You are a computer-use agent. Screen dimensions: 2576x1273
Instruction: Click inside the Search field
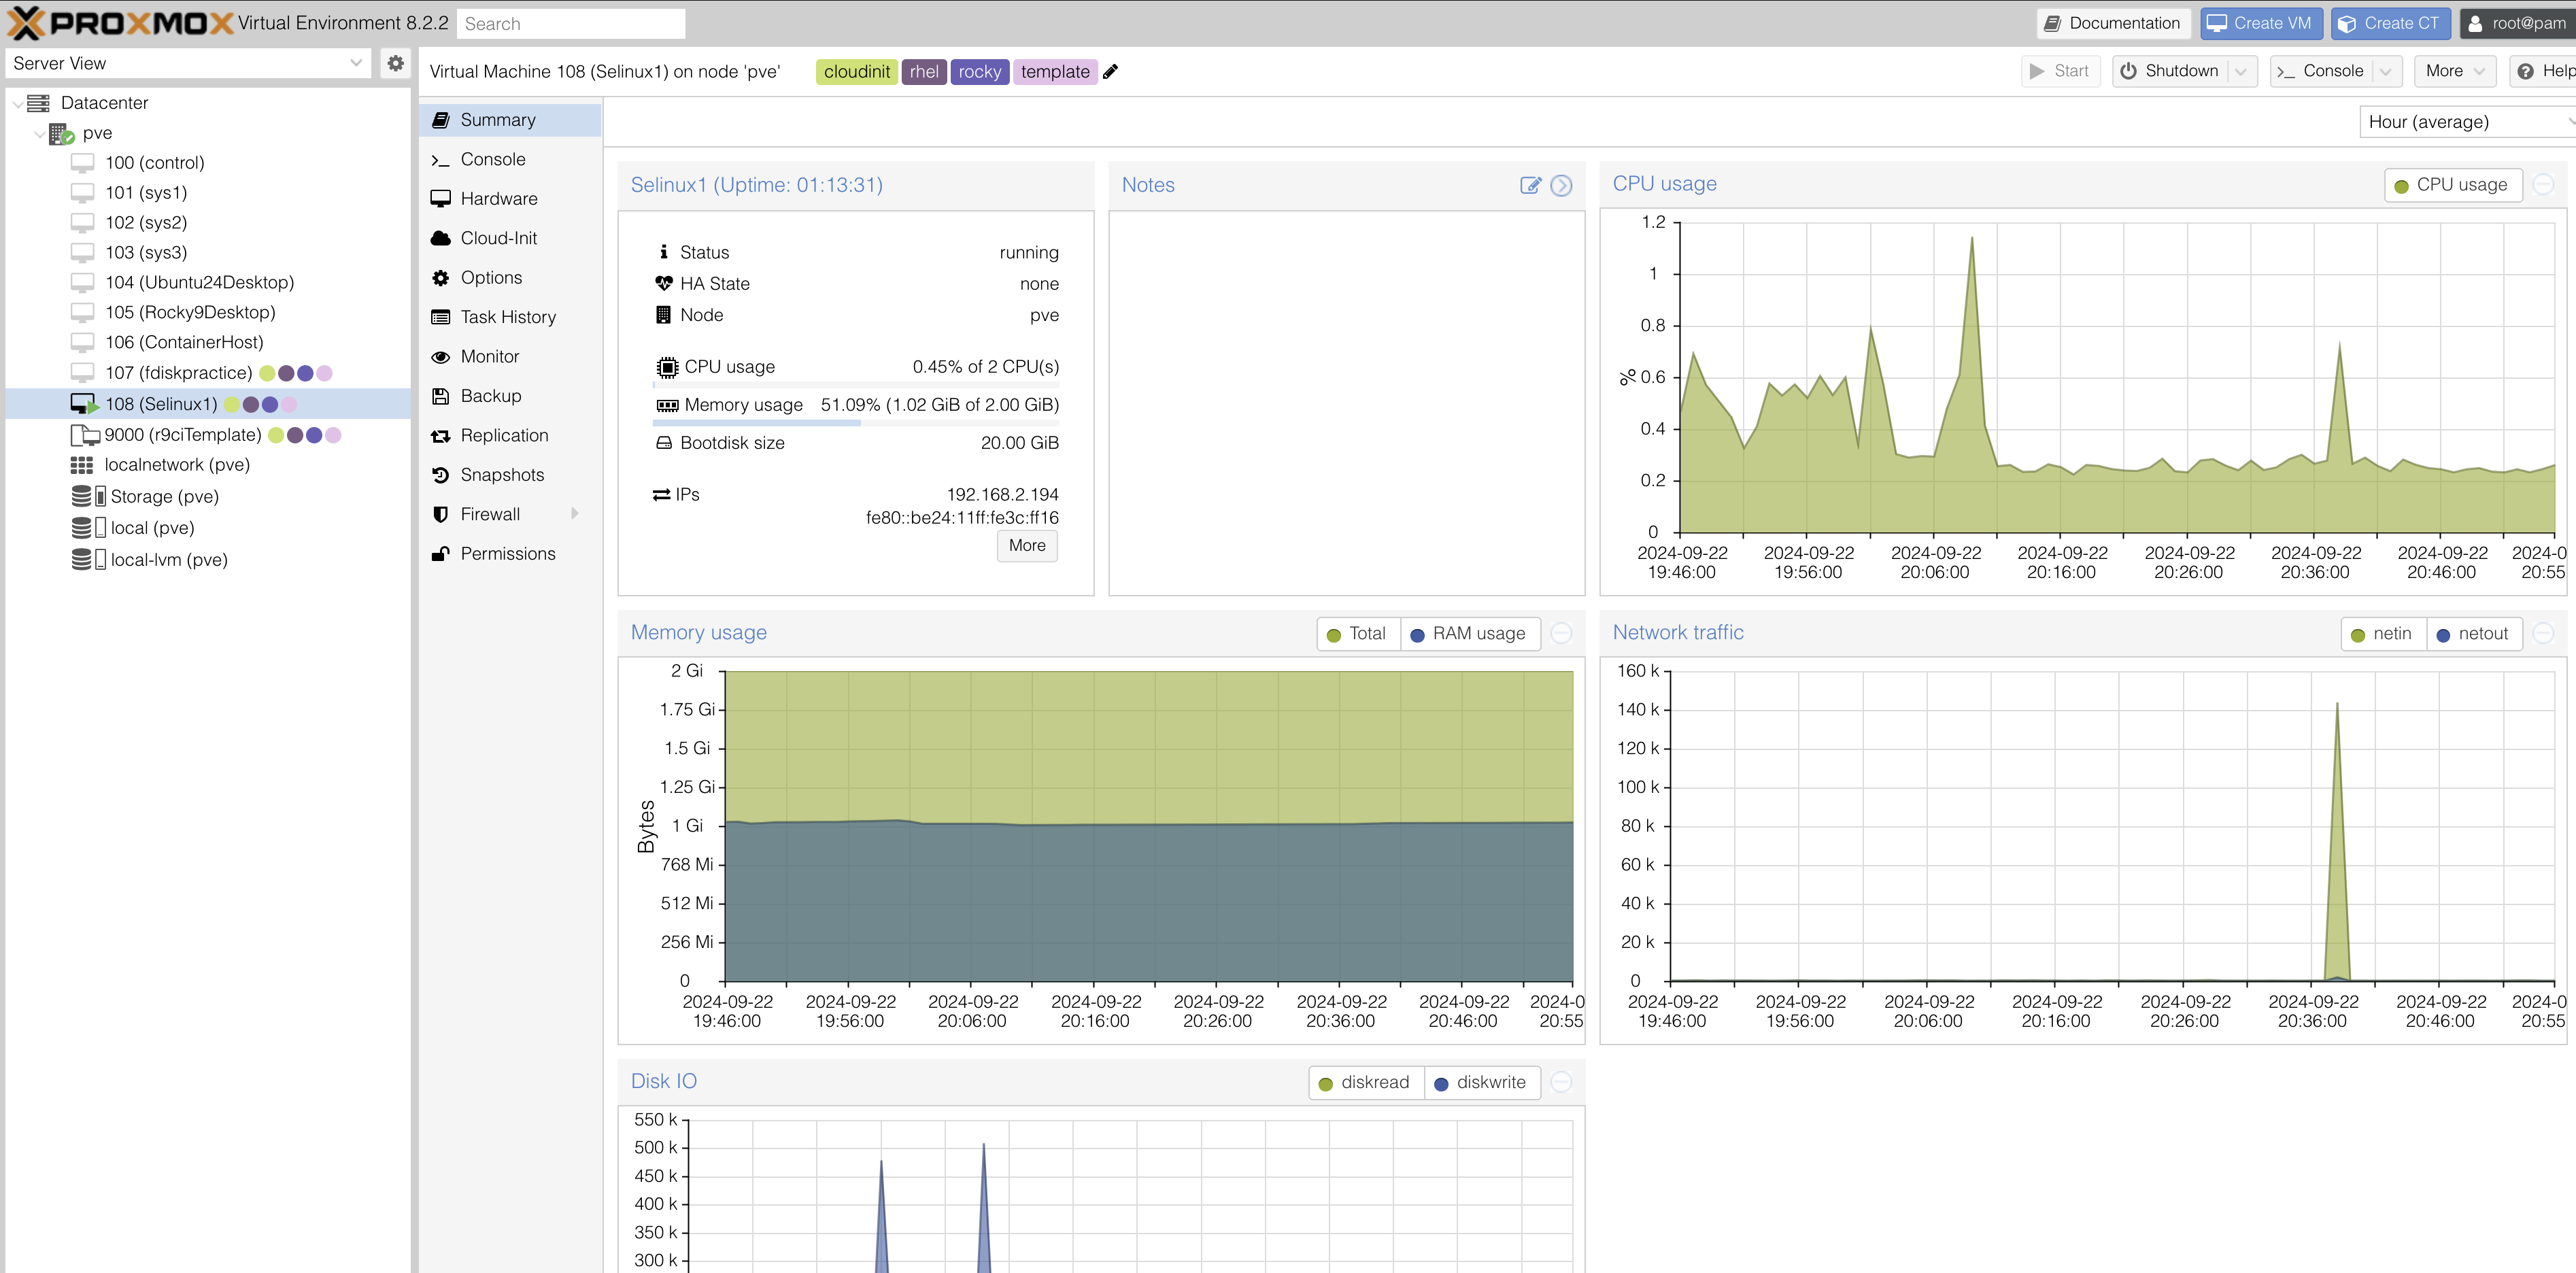(570, 23)
